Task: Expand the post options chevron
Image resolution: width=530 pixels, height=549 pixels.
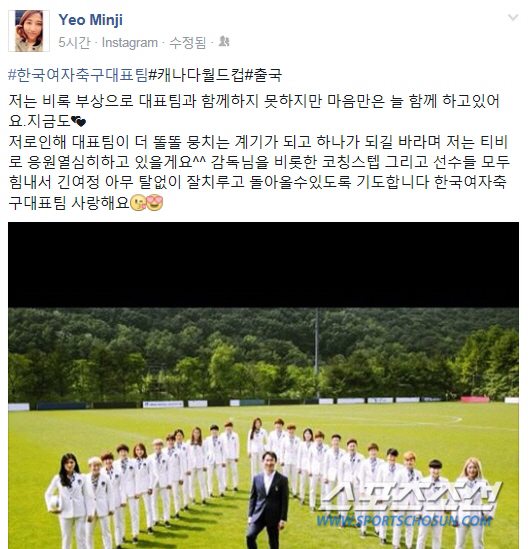Action: pos(513,17)
